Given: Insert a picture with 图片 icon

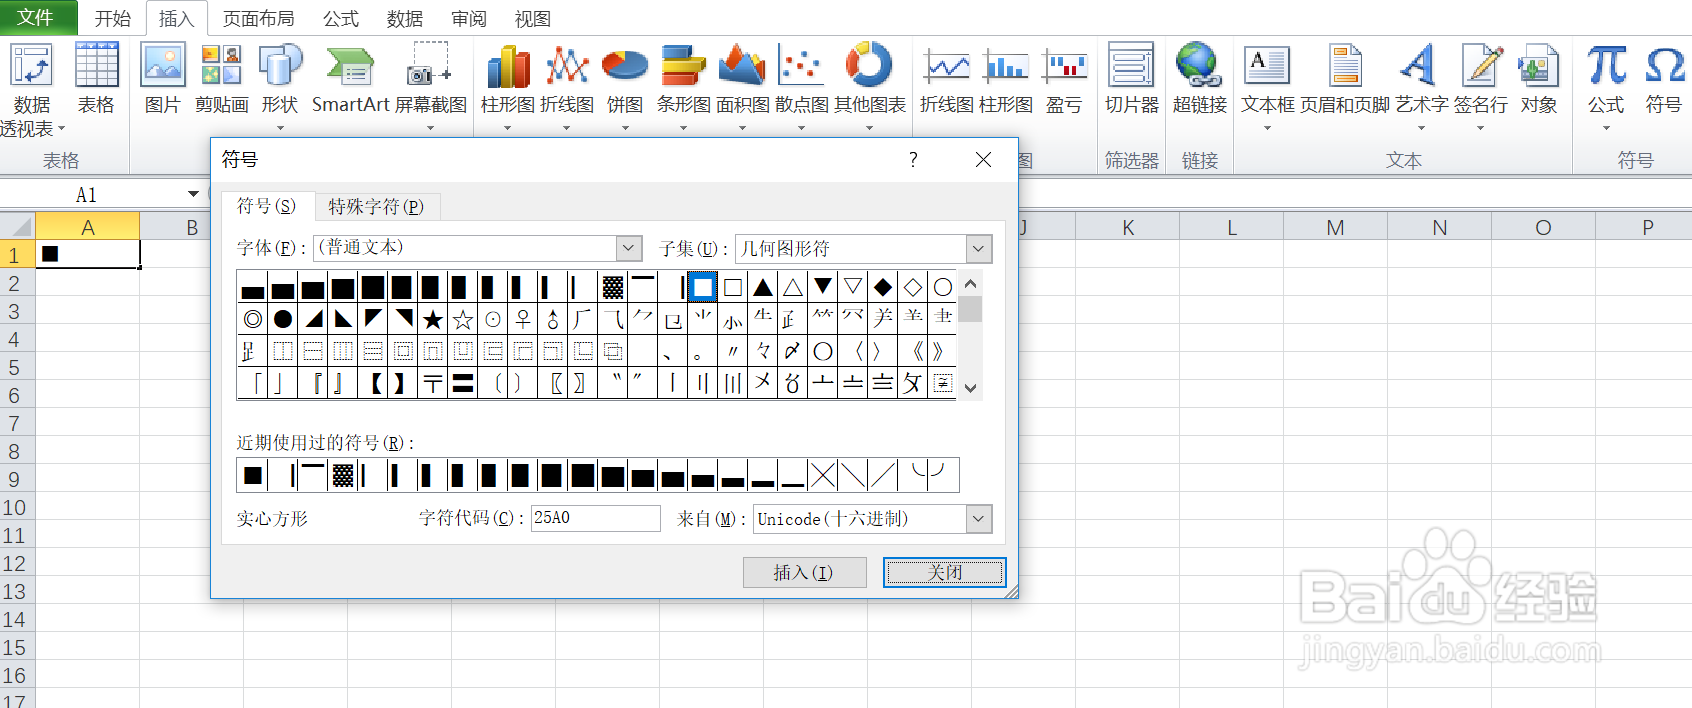Looking at the screenshot, I should [x=162, y=79].
